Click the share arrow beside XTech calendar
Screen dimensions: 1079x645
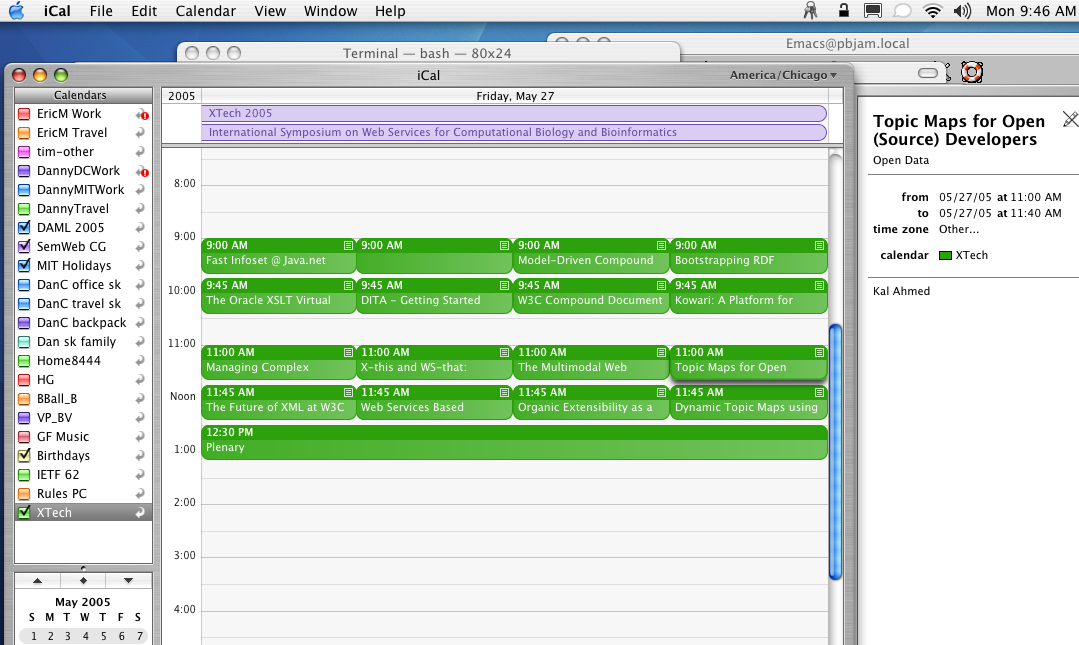(x=140, y=513)
